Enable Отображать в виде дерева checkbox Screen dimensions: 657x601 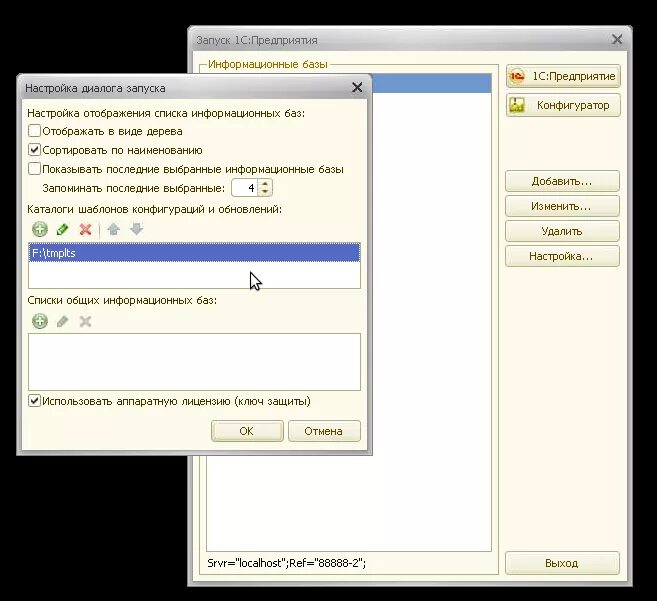[34, 131]
